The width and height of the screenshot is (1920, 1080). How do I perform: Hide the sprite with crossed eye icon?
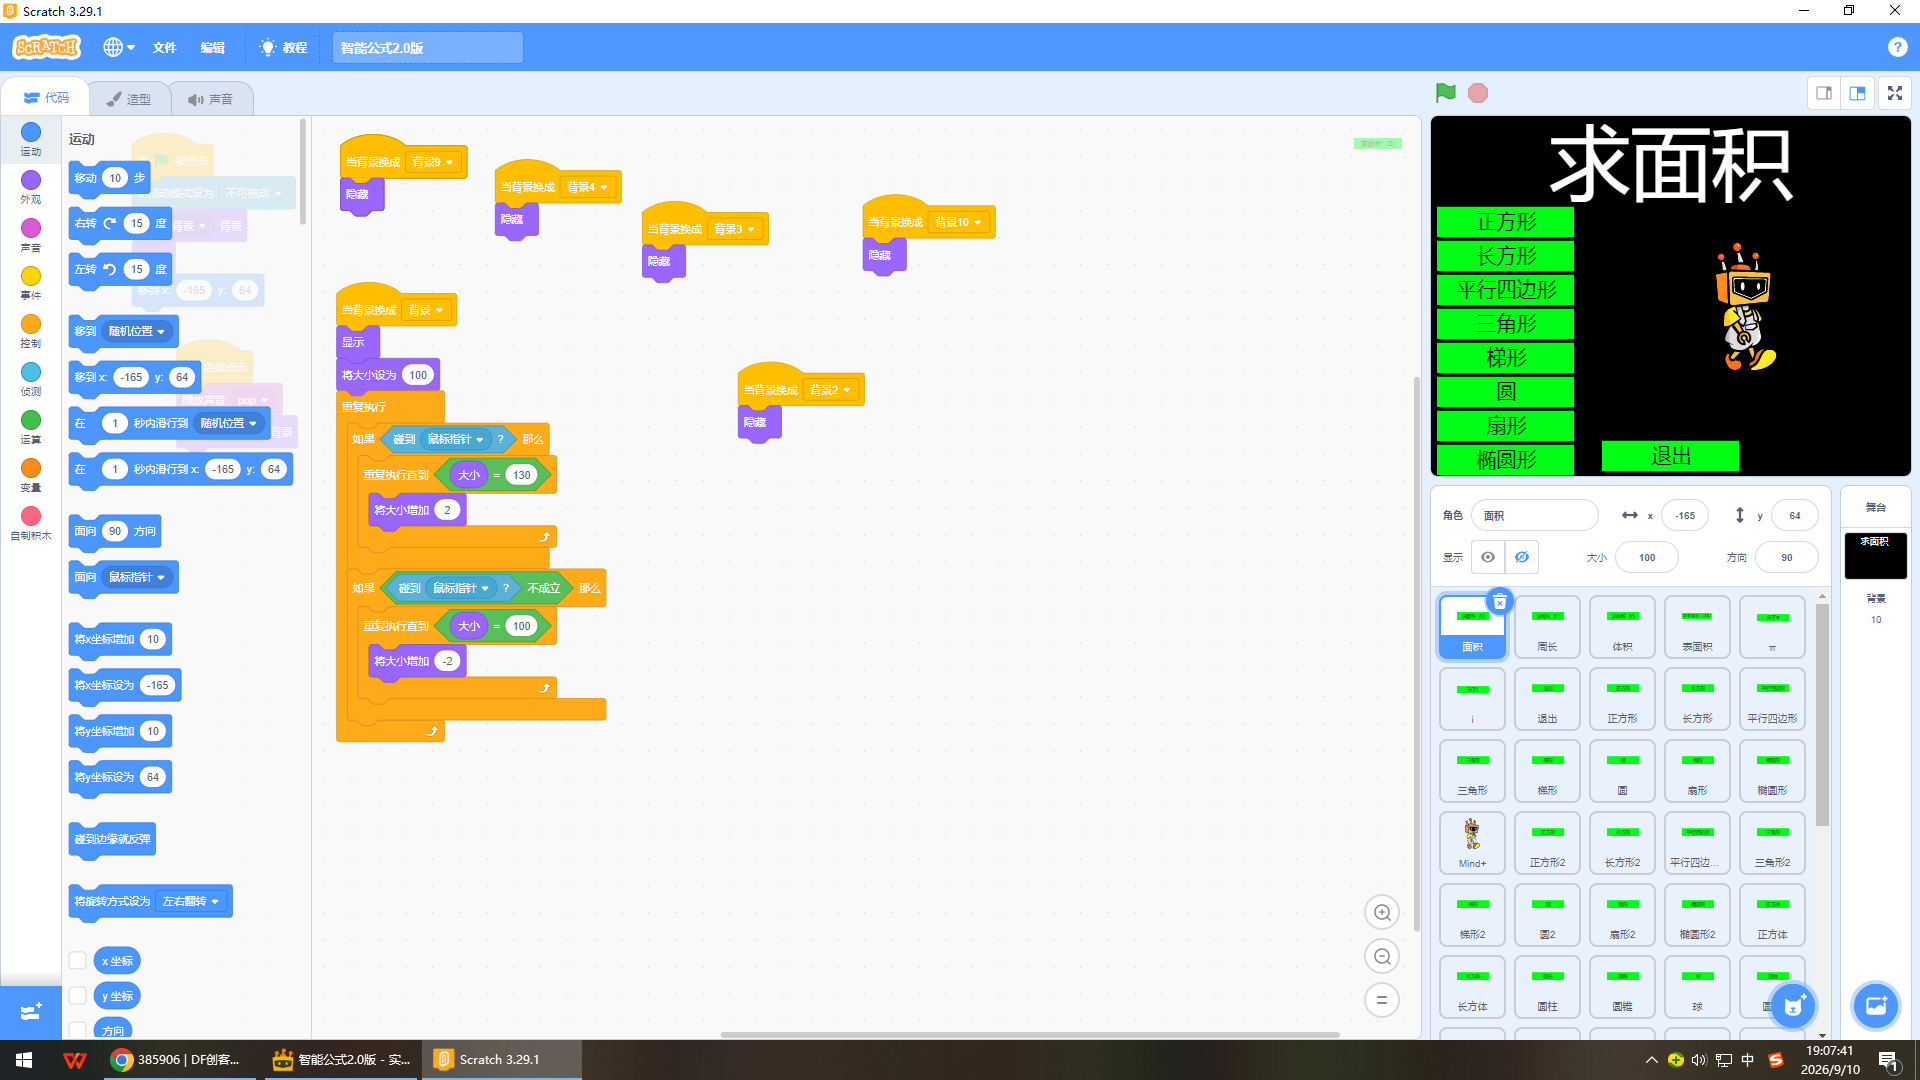[x=1522, y=557]
